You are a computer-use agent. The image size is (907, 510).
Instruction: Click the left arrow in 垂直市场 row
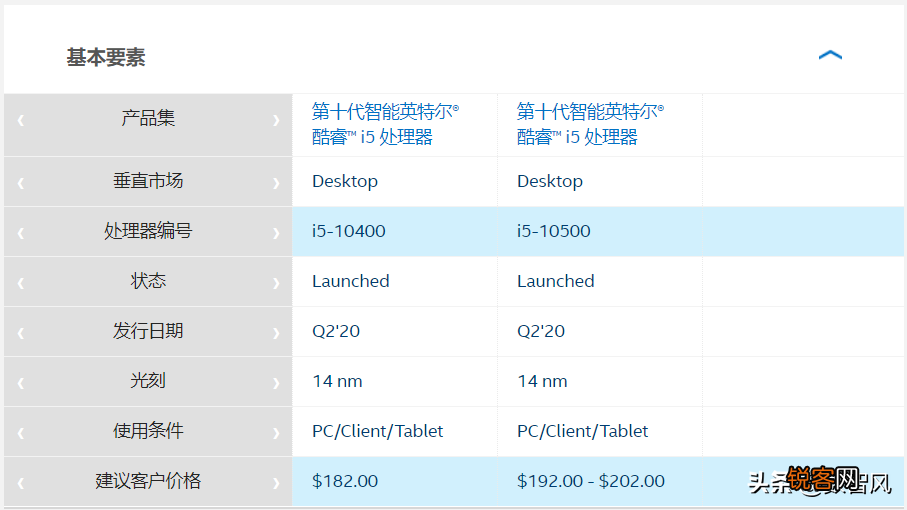coord(21,183)
